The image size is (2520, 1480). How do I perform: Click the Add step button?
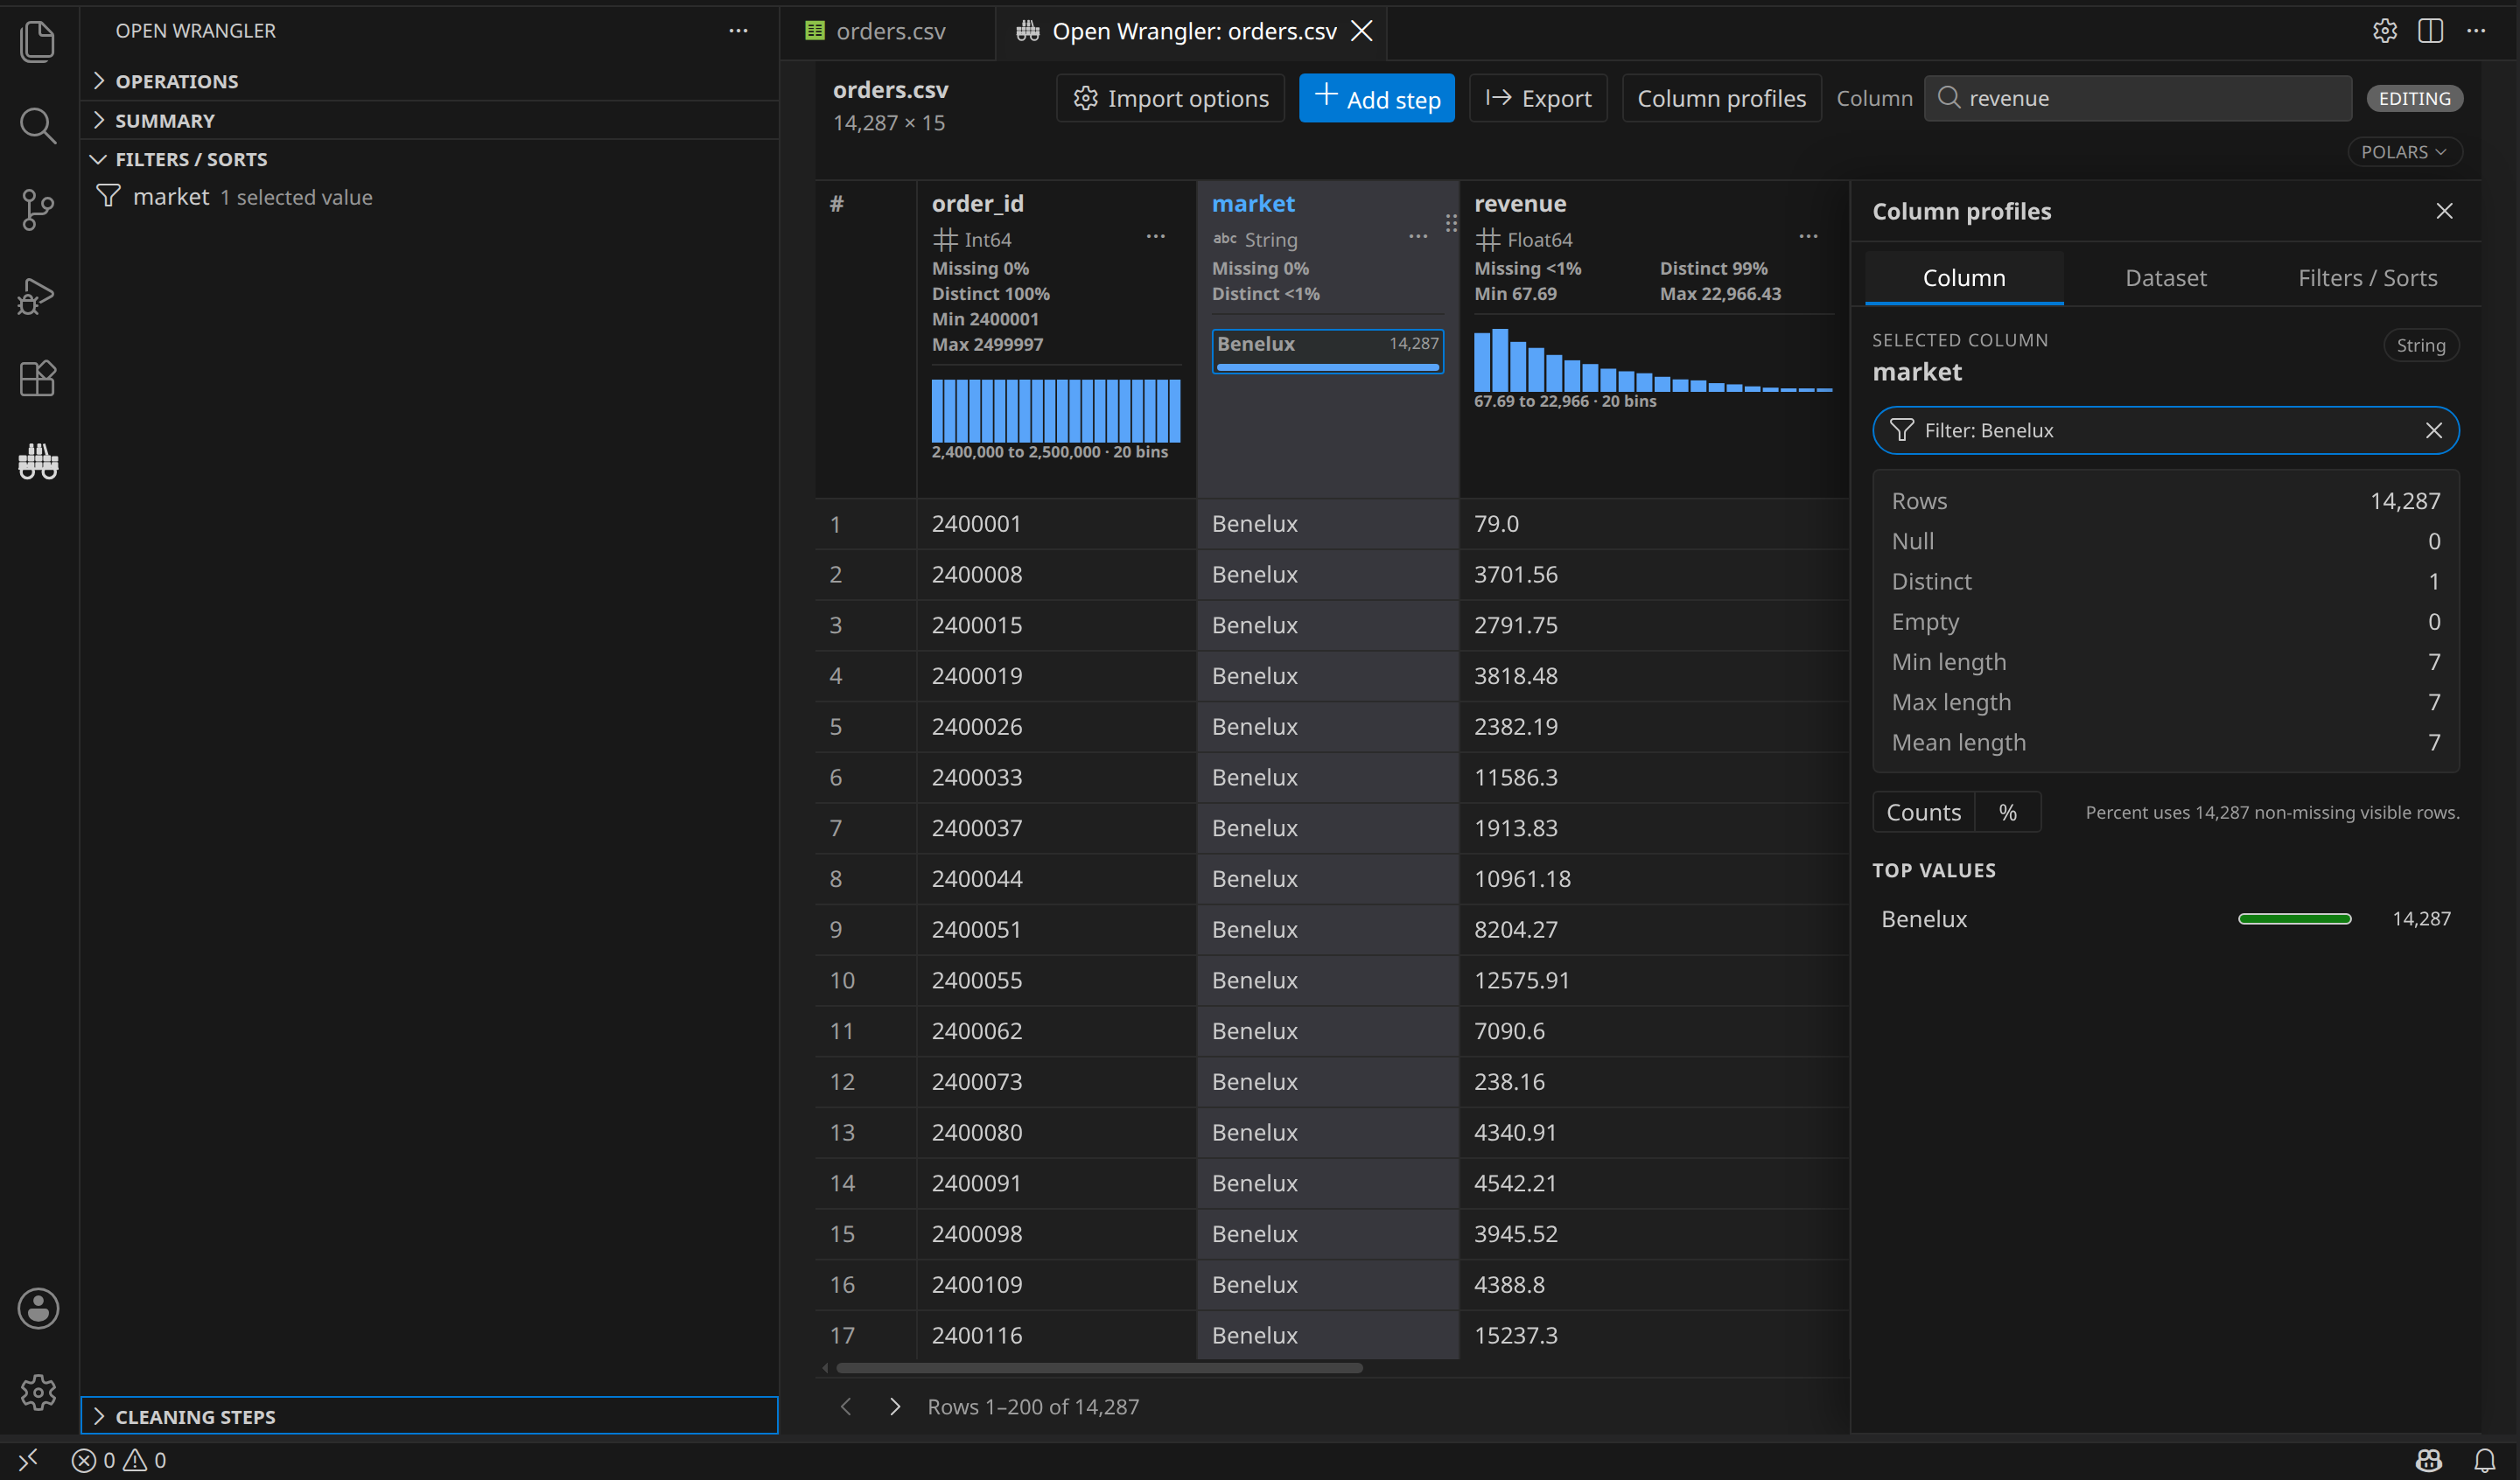point(1376,98)
